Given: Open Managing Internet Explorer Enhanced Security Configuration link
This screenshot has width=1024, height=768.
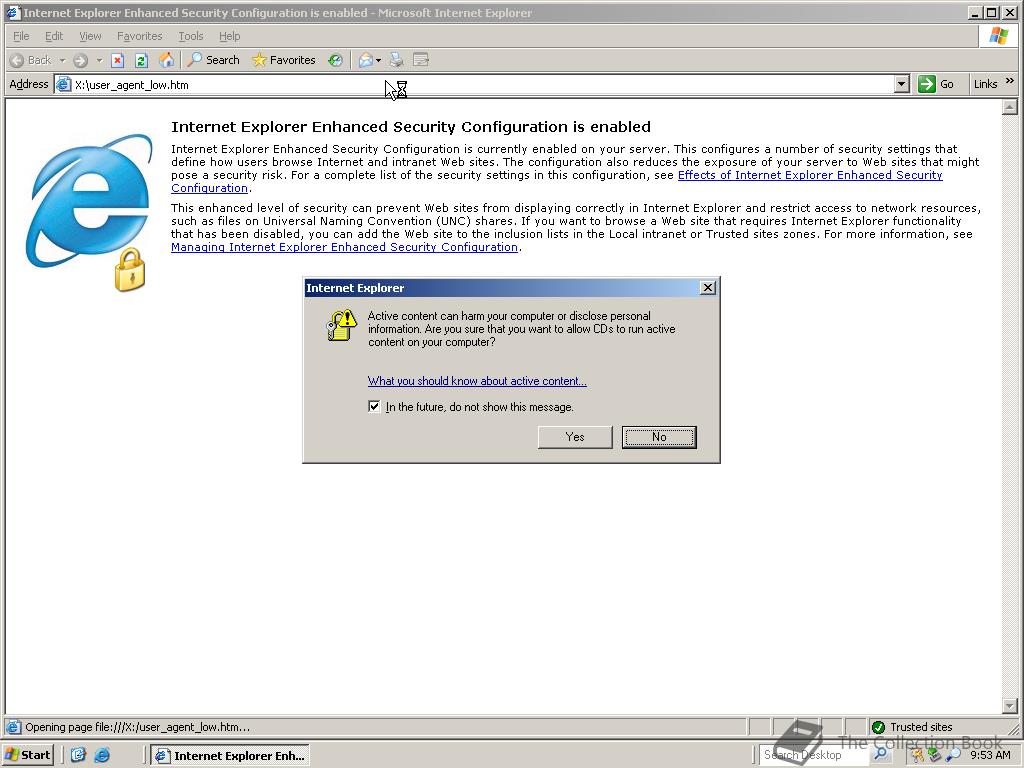Looking at the screenshot, I should point(344,247).
